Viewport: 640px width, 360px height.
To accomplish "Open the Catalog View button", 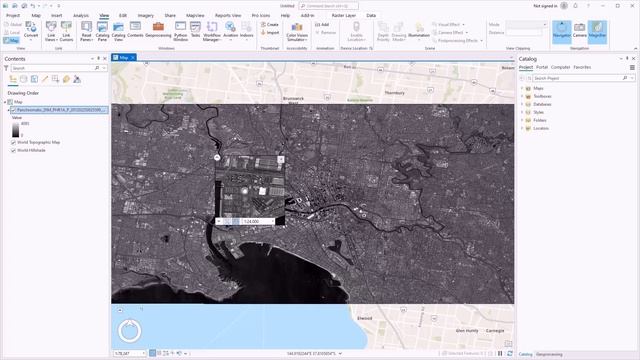I will click(118, 31).
